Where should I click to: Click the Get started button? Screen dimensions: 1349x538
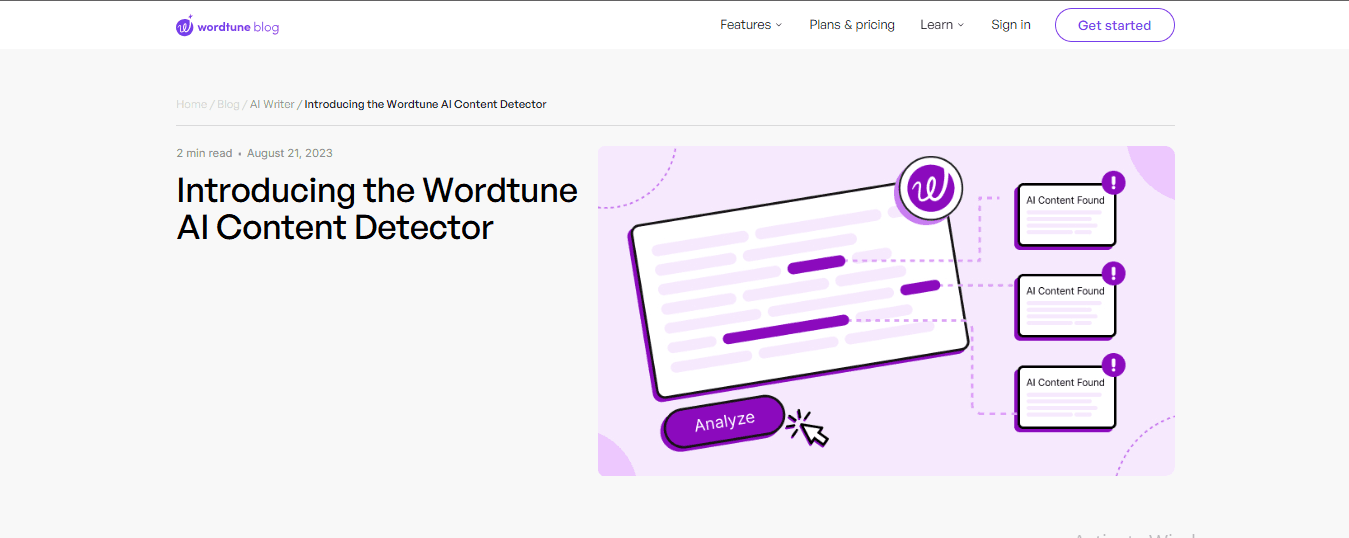(1114, 25)
